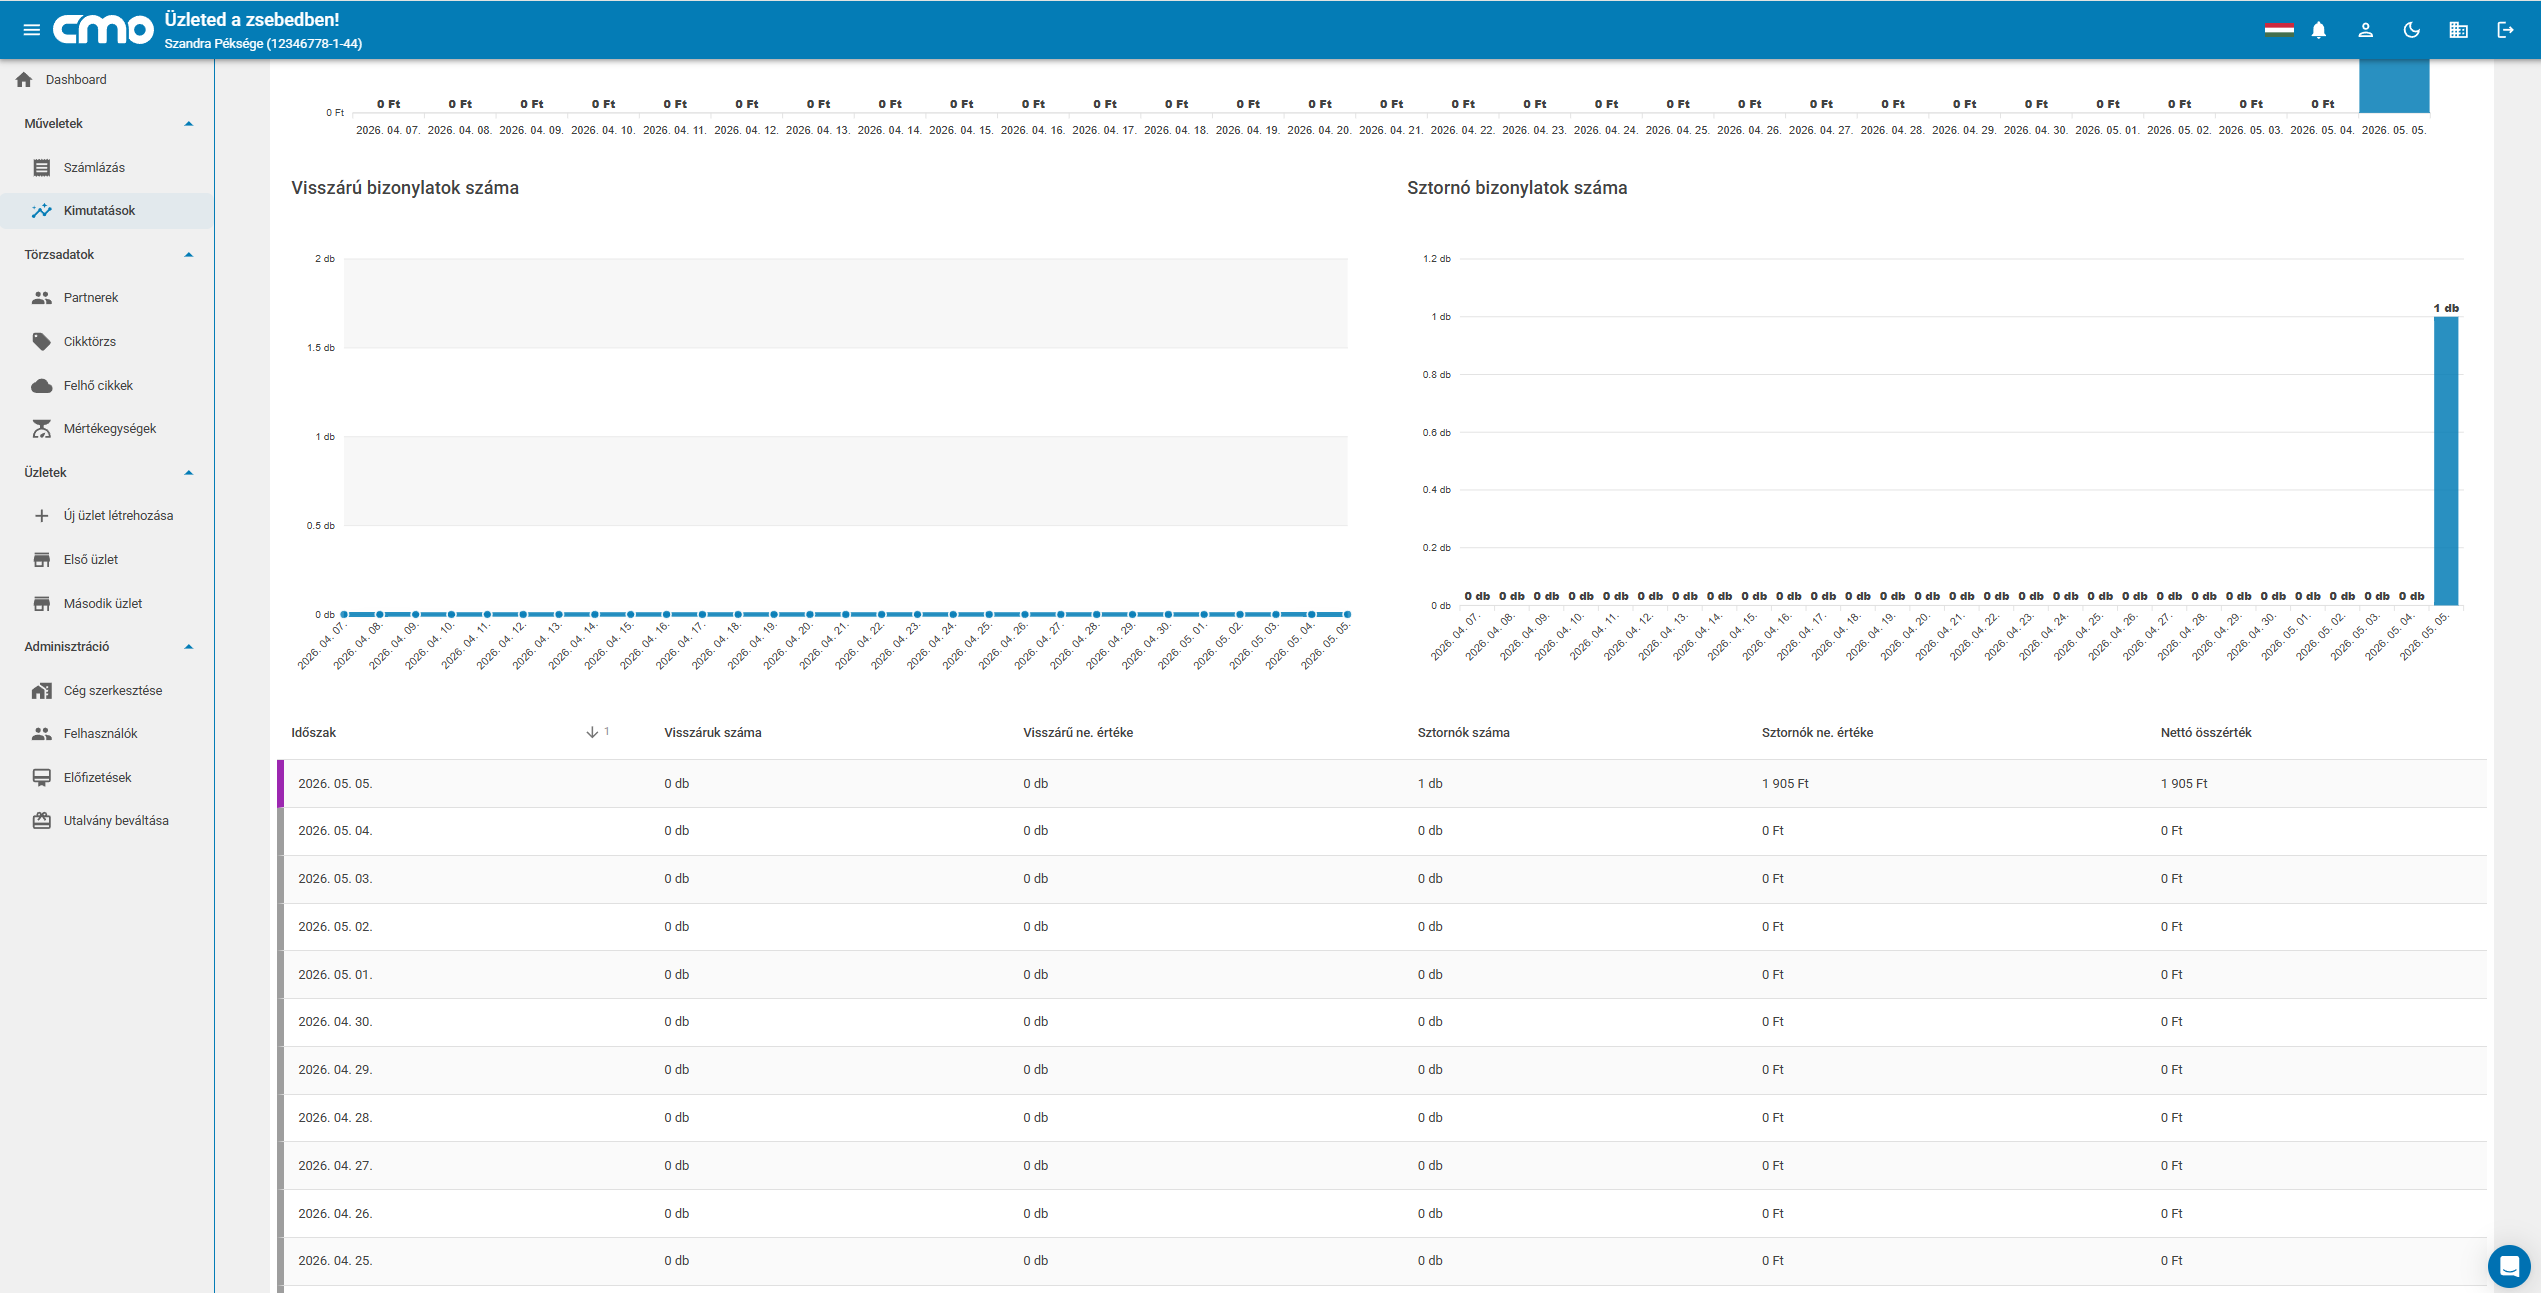Open the chat support bubble
This screenshot has height=1293, width=2541.
coord(2508,1266)
